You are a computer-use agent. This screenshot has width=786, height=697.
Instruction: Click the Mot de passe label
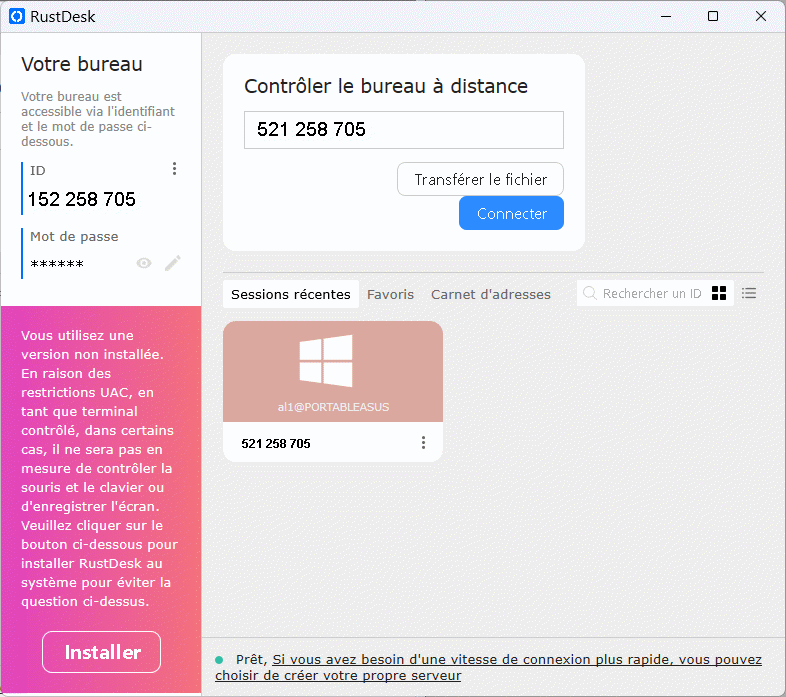pos(74,237)
